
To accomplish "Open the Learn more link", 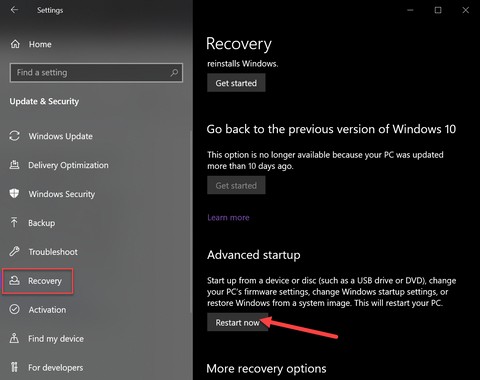I will 228,218.
